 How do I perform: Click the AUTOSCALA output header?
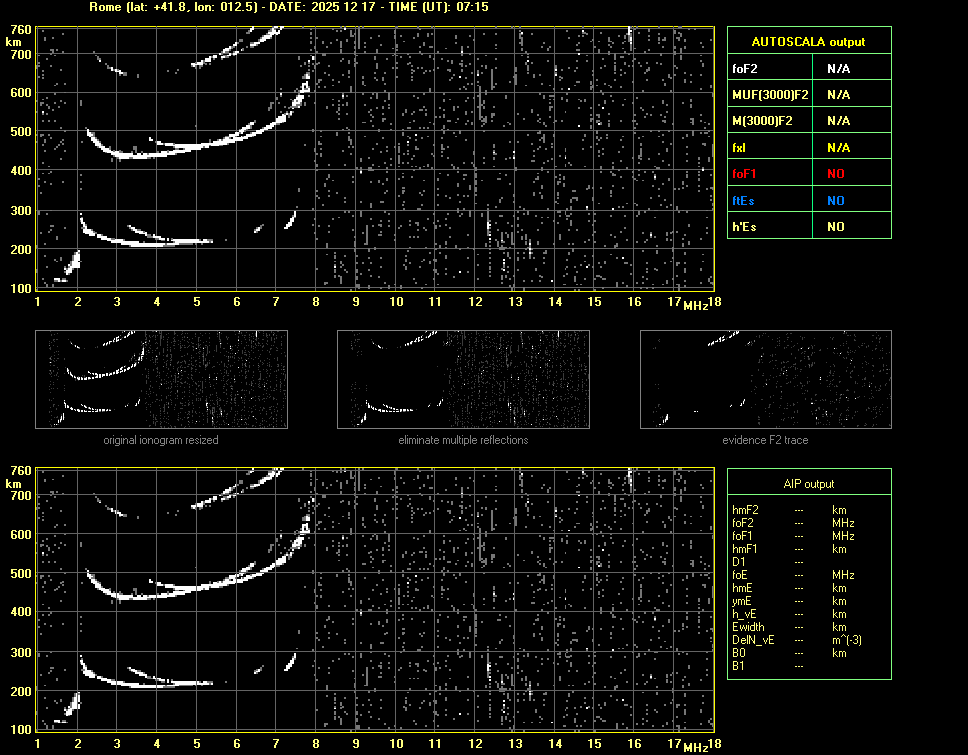click(808, 42)
